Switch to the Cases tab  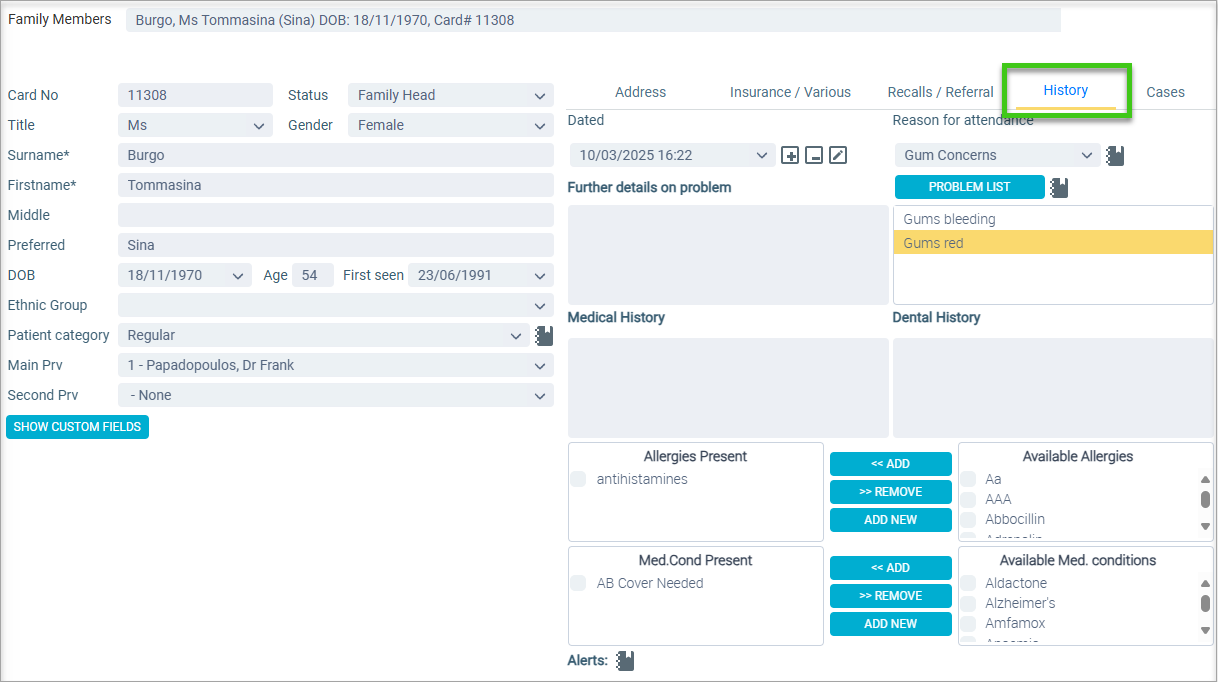tap(1165, 92)
